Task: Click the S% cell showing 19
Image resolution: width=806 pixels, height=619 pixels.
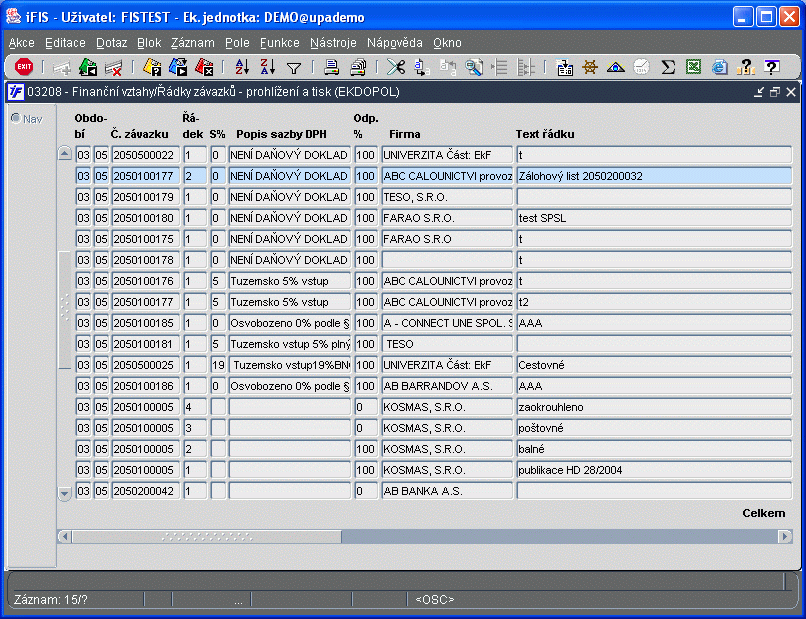Action: tap(218, 365)
